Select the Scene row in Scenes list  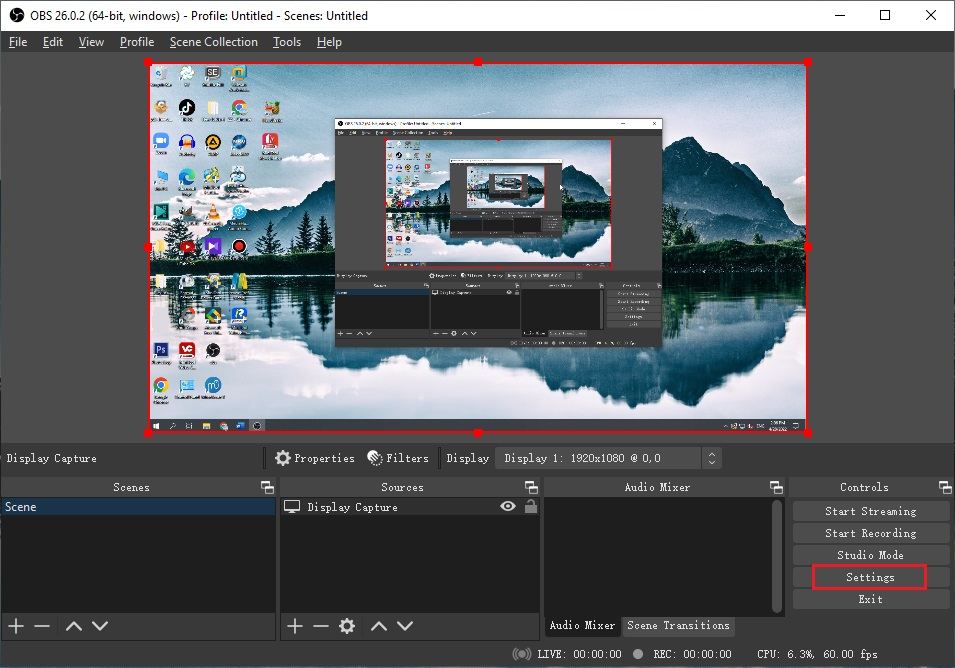(139, 507)
